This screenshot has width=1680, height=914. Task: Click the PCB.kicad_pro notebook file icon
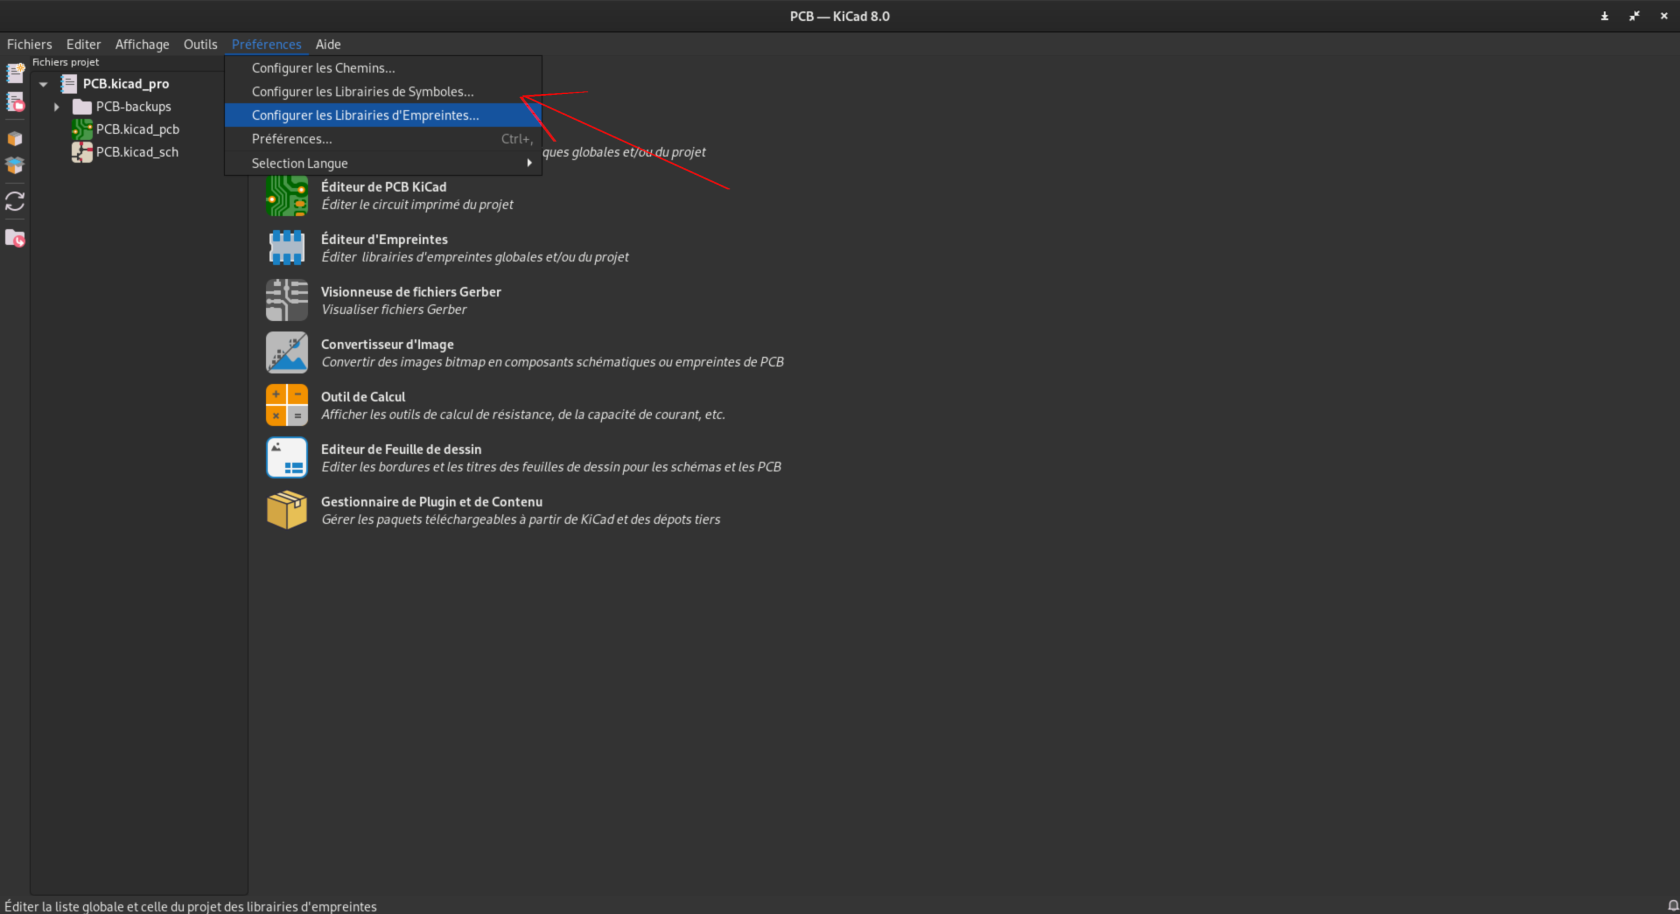69,84
